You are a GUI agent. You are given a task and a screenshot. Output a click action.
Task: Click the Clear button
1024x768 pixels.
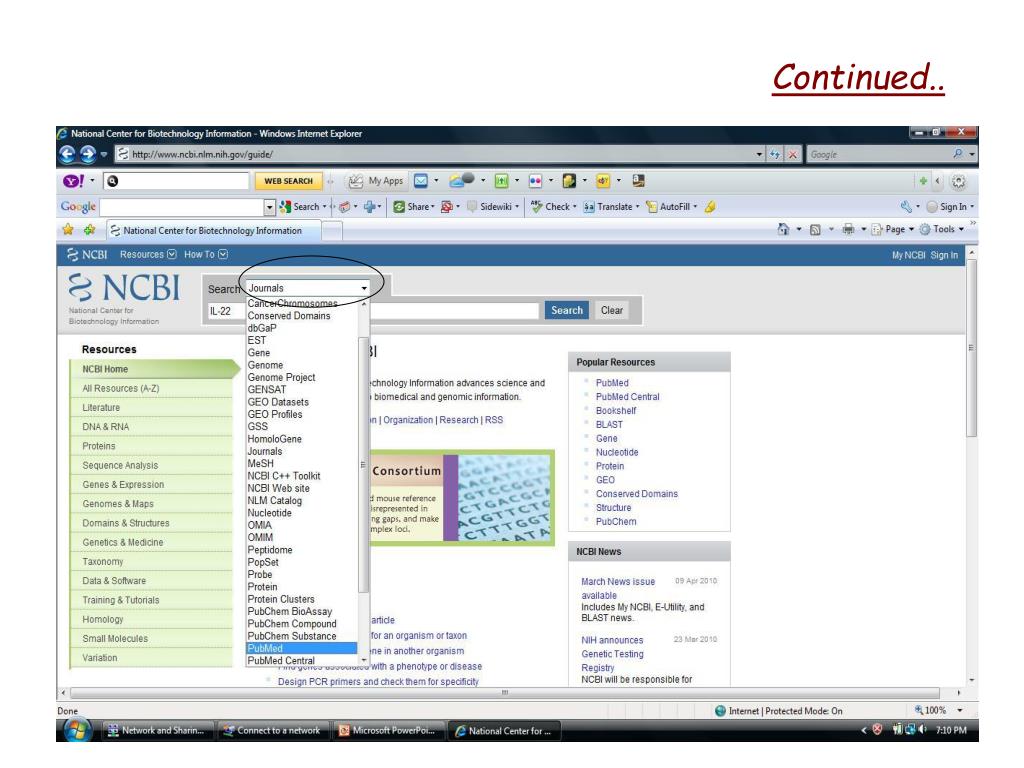click(611, 310)
